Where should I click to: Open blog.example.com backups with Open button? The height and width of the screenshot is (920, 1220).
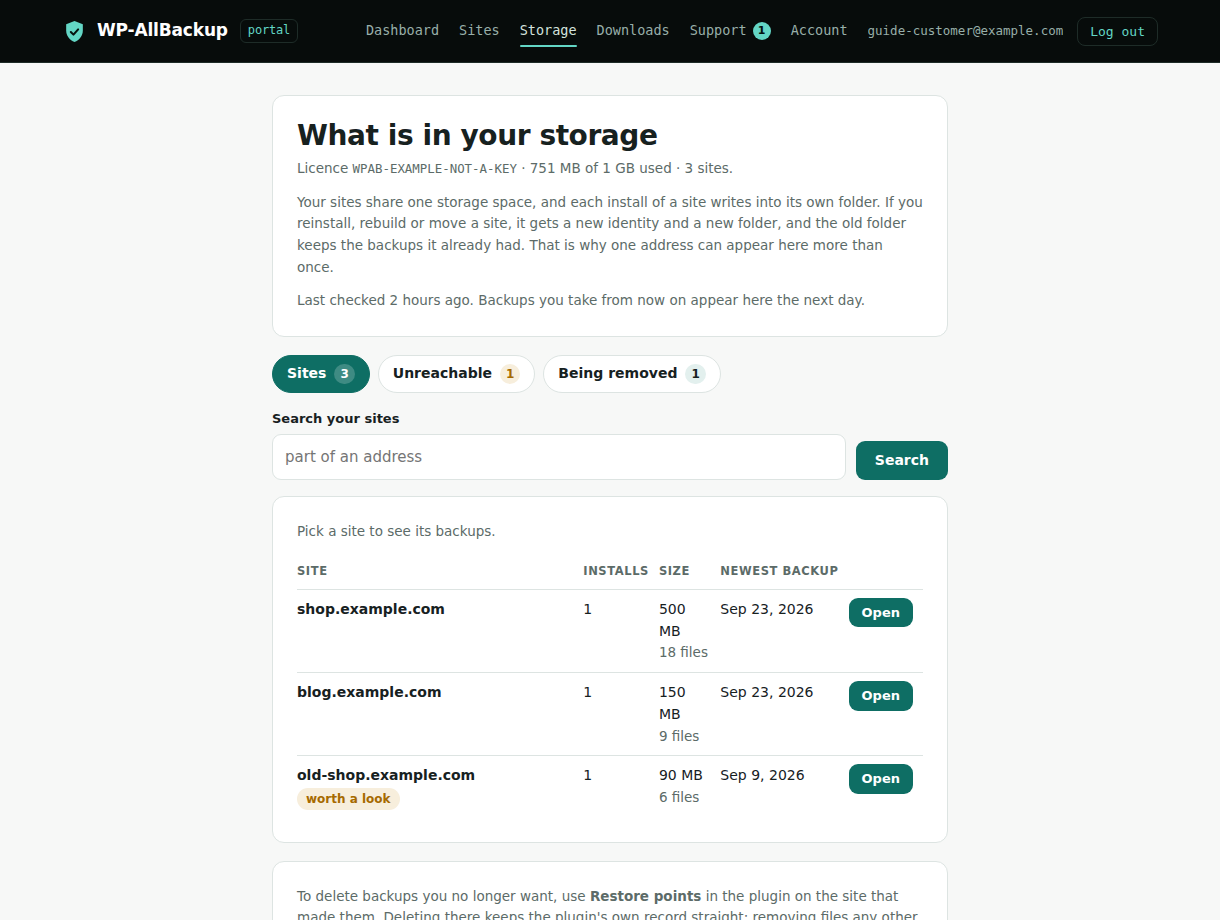click(881, 696)
